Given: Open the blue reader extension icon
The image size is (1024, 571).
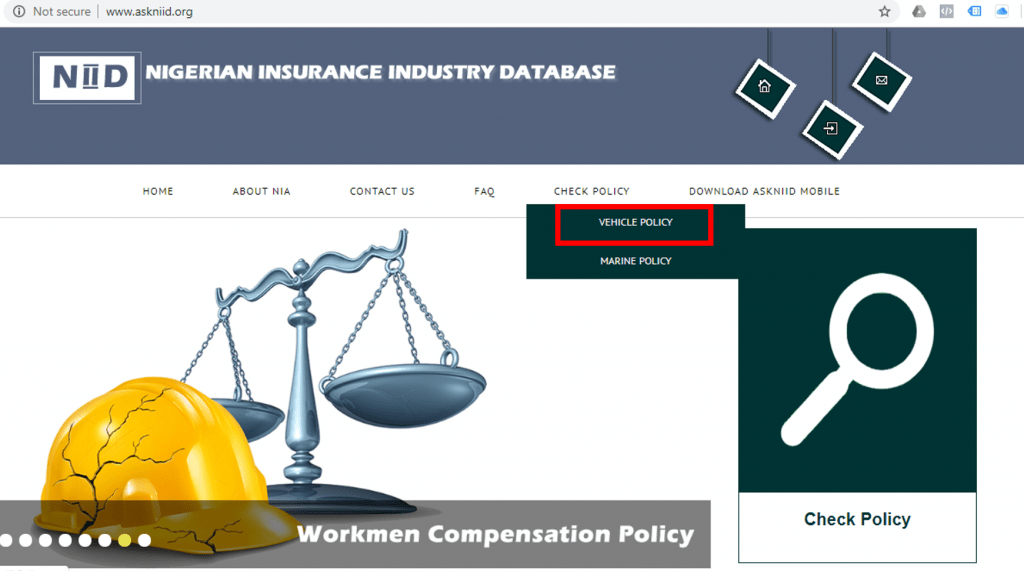Looking at the screenshot, I should (974, 12).
